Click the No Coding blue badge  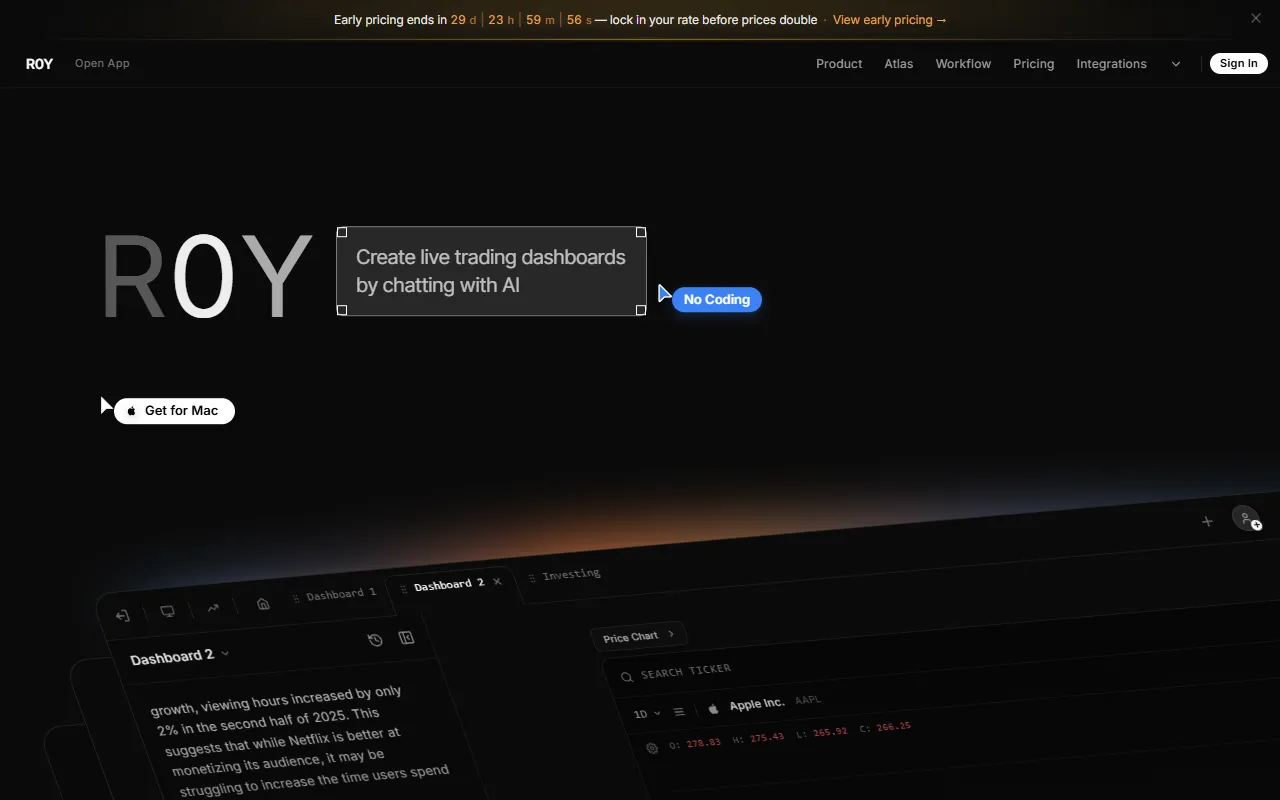(x=717, y=300)
